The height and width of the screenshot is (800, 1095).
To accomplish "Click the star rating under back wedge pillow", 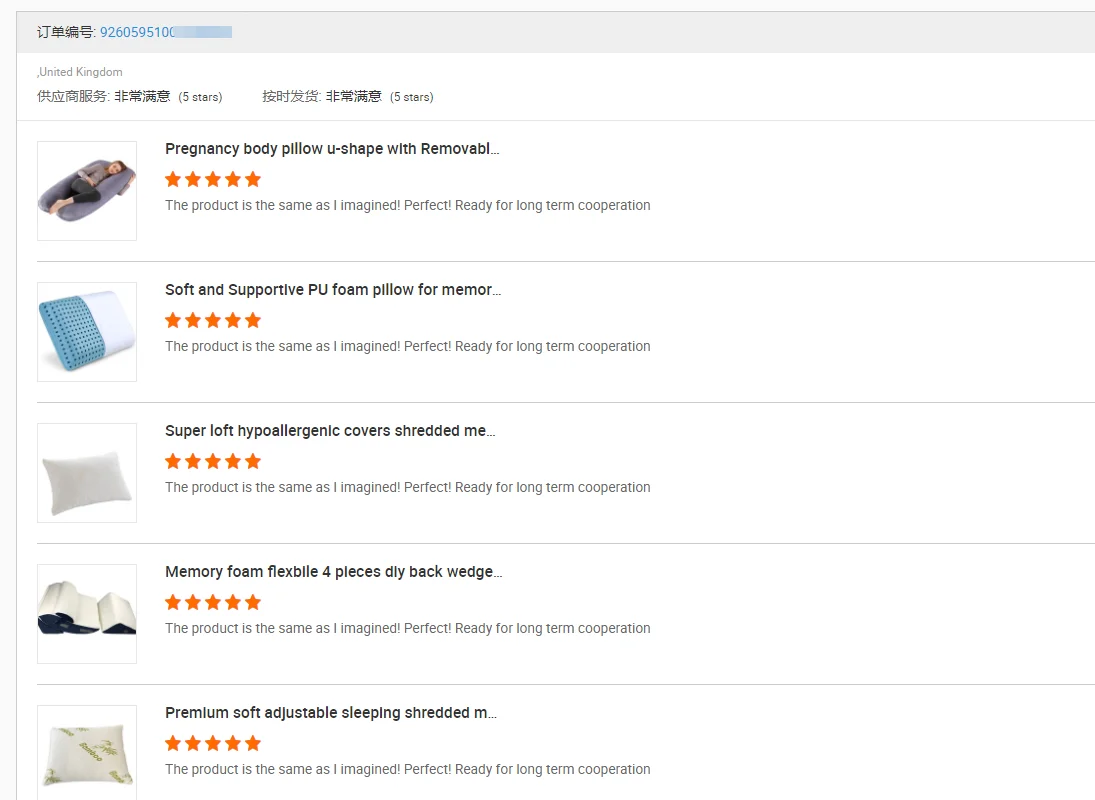I will [213, 602].
